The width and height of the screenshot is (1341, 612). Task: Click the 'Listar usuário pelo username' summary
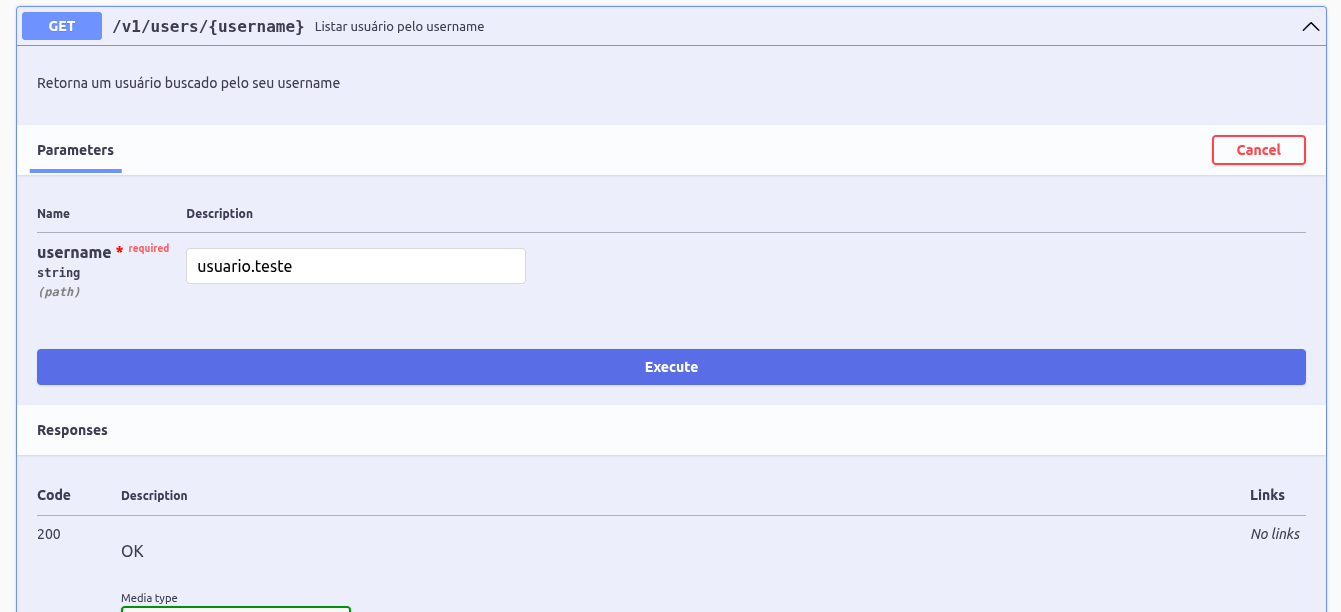click(x=399, y=27)
